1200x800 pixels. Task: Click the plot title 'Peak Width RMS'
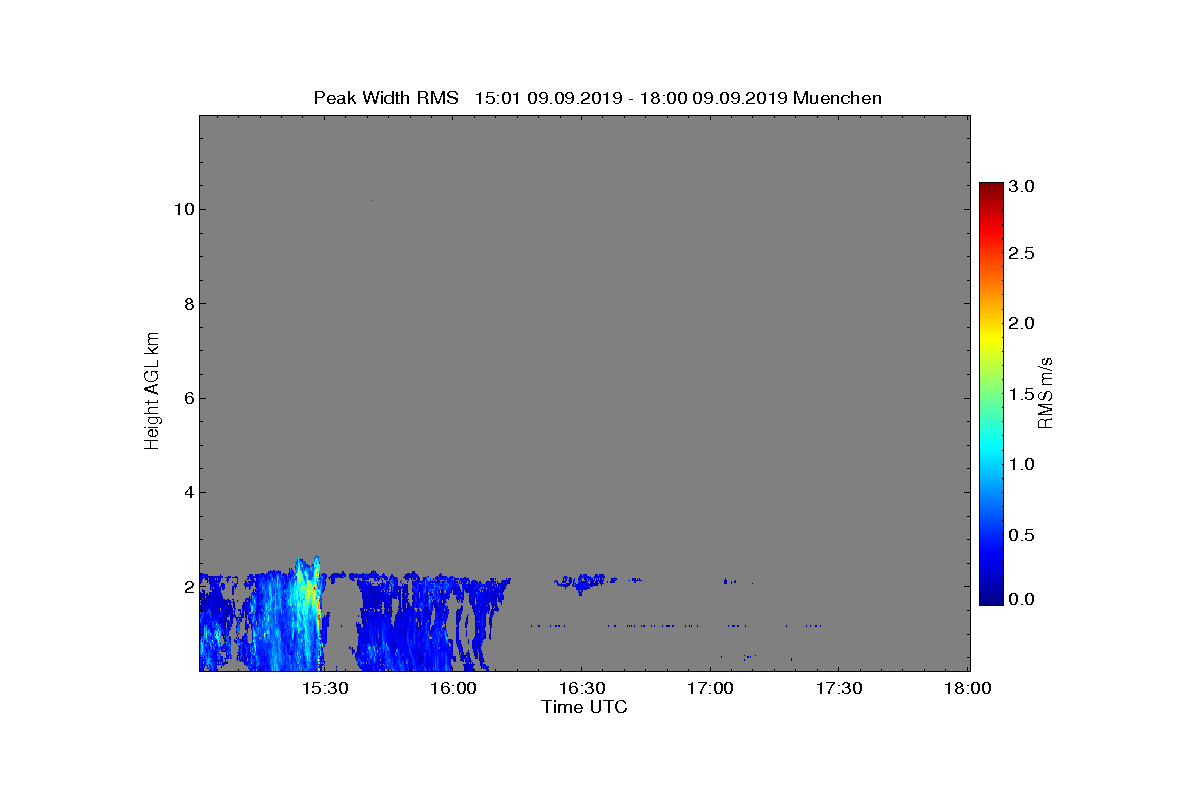(386, 98)
